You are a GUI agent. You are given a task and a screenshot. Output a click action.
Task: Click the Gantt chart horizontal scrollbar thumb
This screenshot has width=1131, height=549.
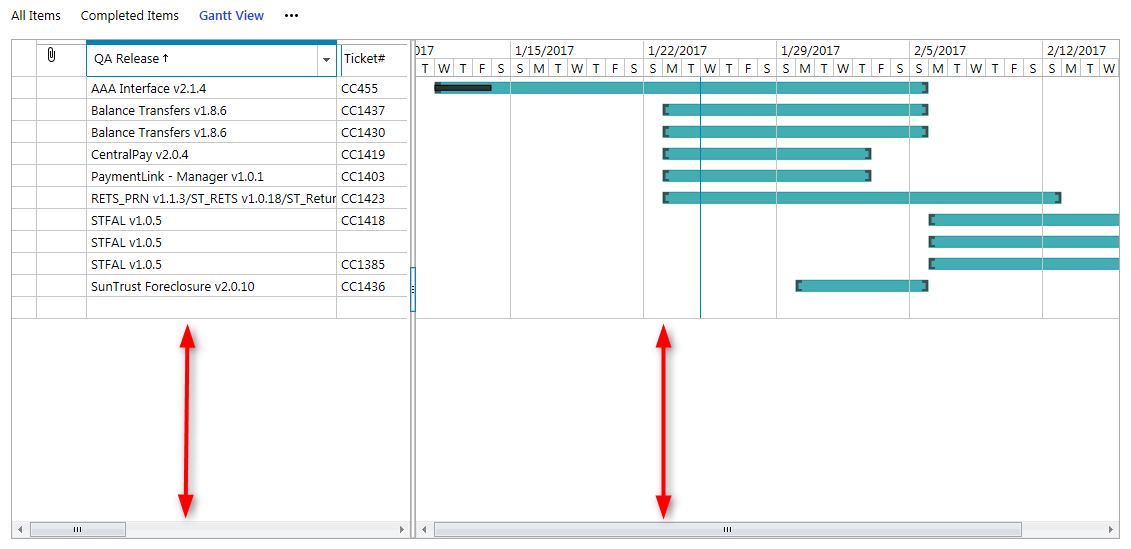(727, 529)
